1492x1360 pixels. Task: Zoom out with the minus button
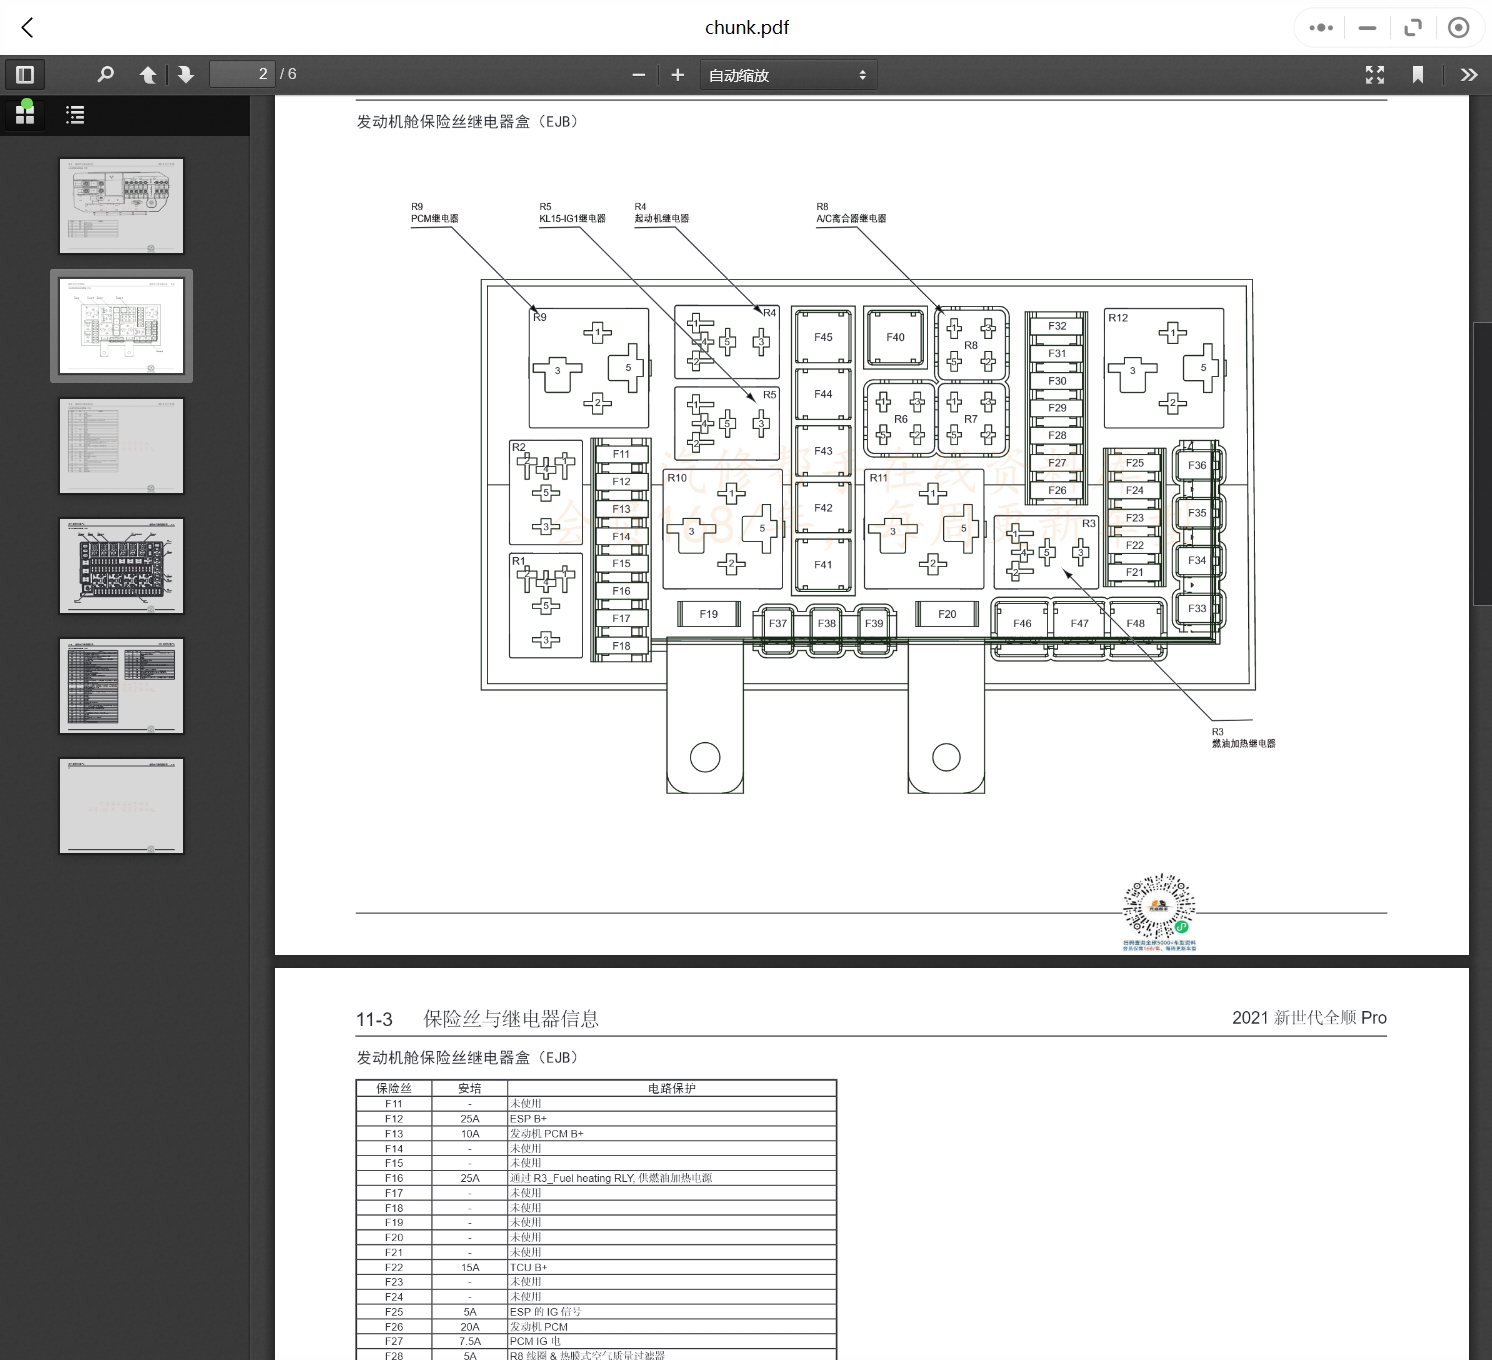click(638, 75)
